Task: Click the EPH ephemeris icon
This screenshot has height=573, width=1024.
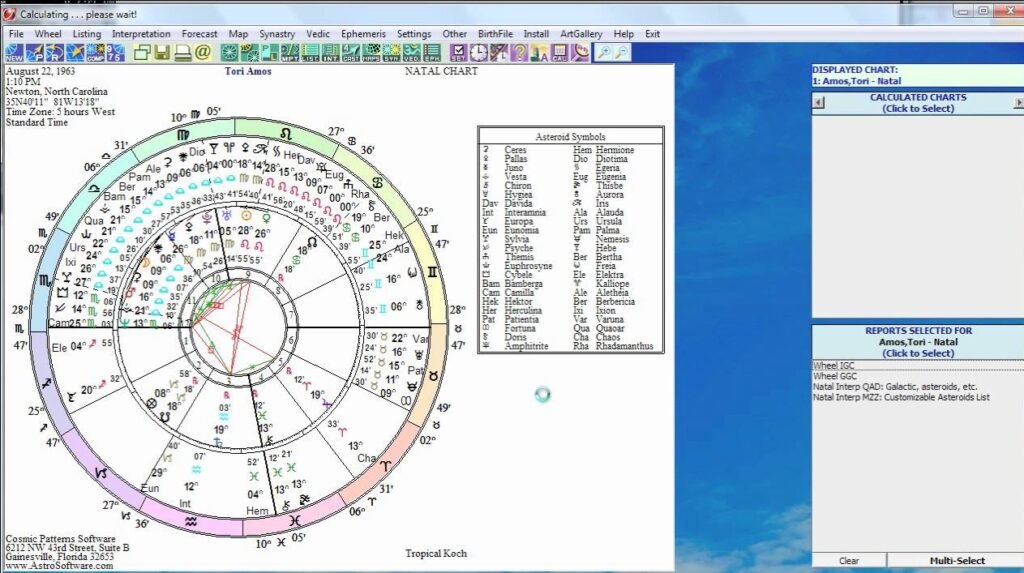Action: [432, 53]
